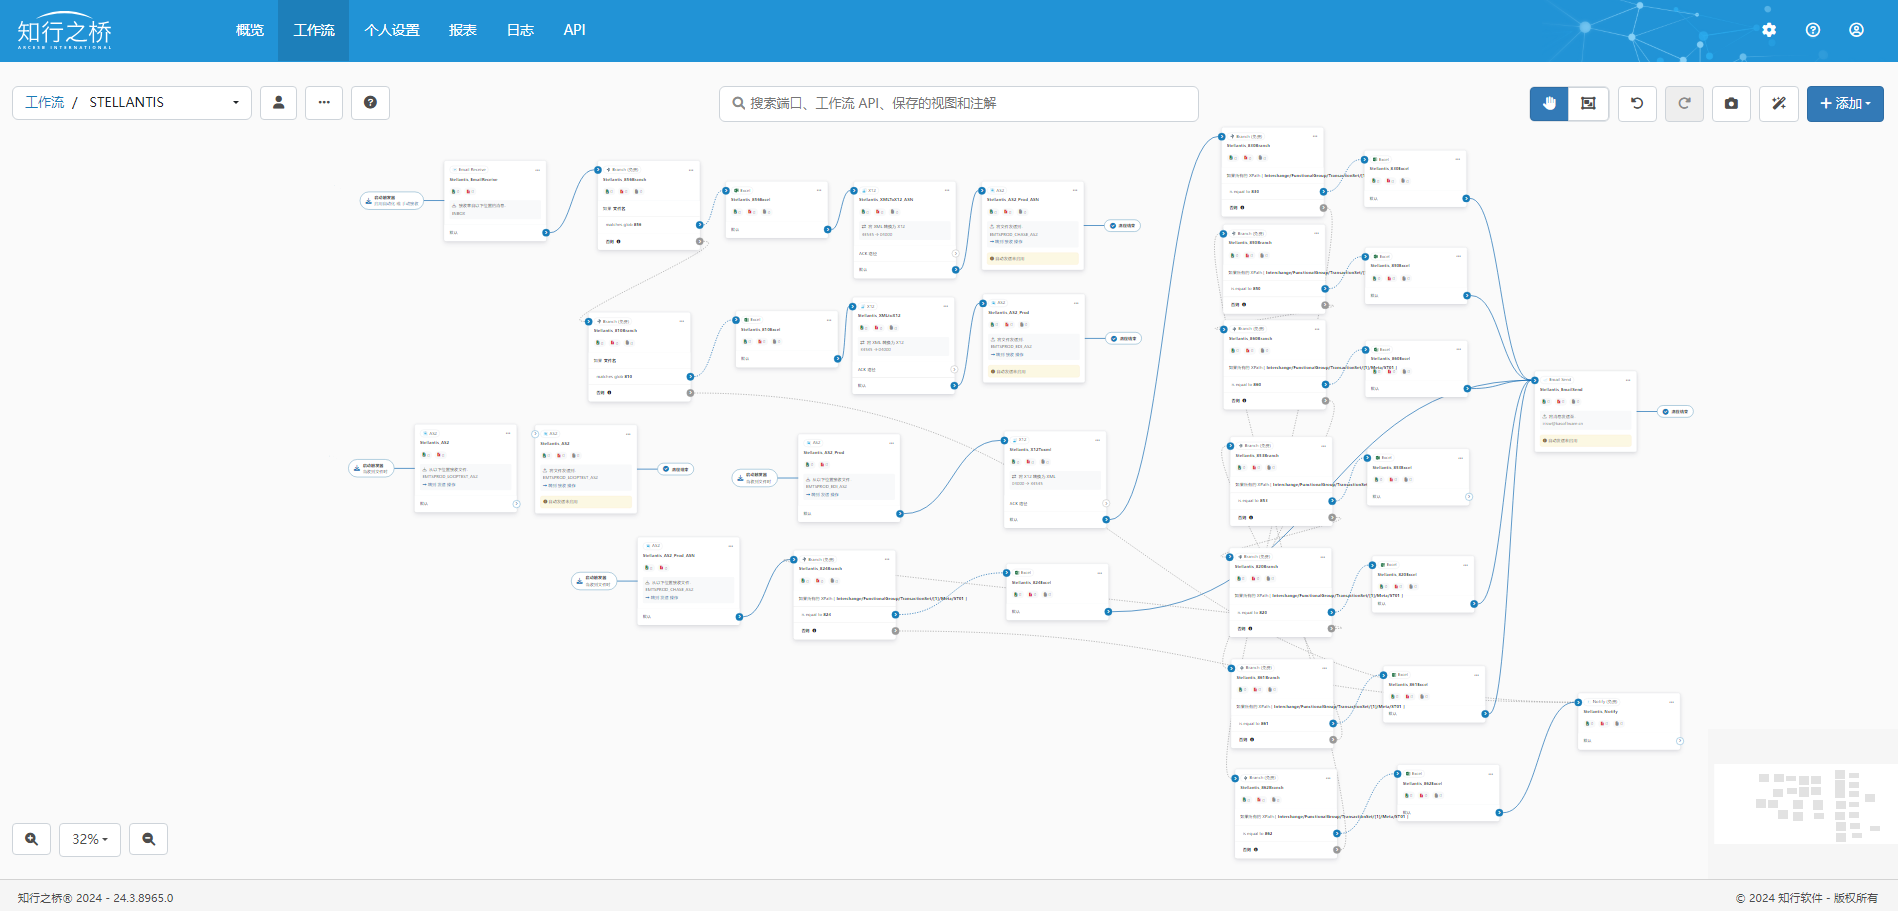Open the Stellantis_810Excel node ellipsis menu

click(x=829, y=320)
